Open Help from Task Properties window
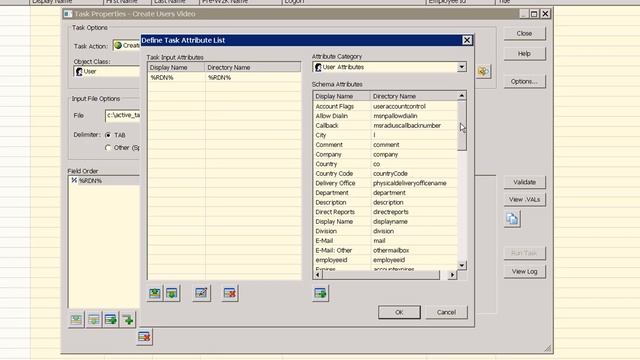 (x=524, y=53)
